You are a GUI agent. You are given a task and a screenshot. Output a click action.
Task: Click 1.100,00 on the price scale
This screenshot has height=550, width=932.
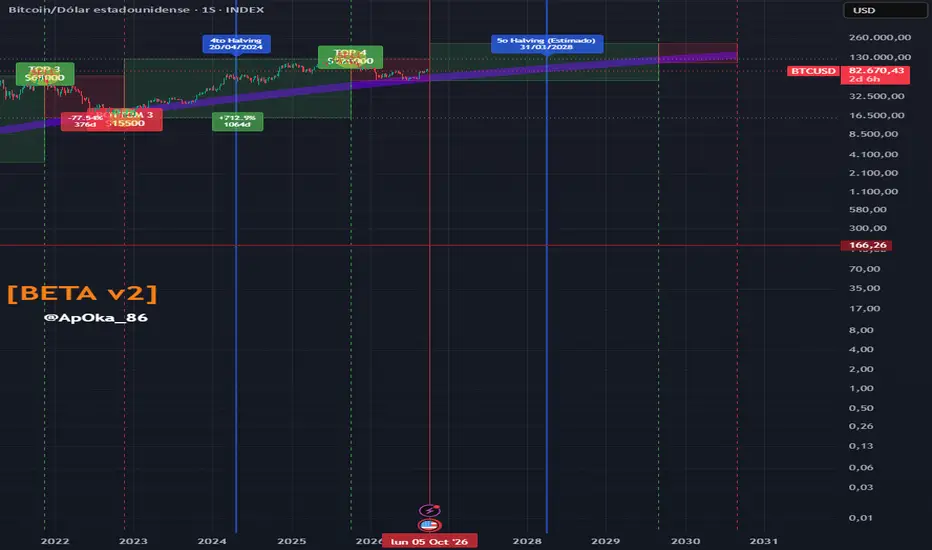click(873, 191)
